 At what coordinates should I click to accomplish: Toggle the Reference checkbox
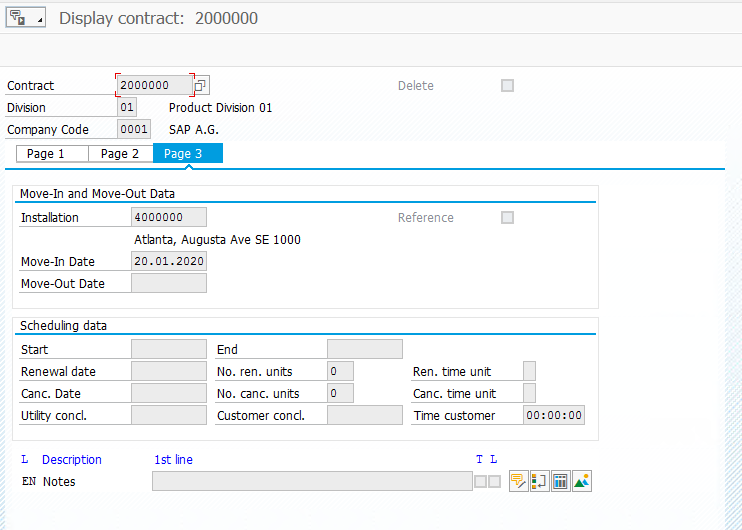507,218
